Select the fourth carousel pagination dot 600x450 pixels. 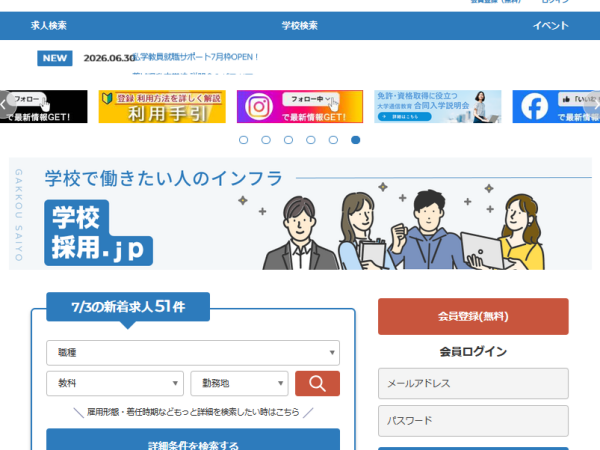[x=311, y=140]
